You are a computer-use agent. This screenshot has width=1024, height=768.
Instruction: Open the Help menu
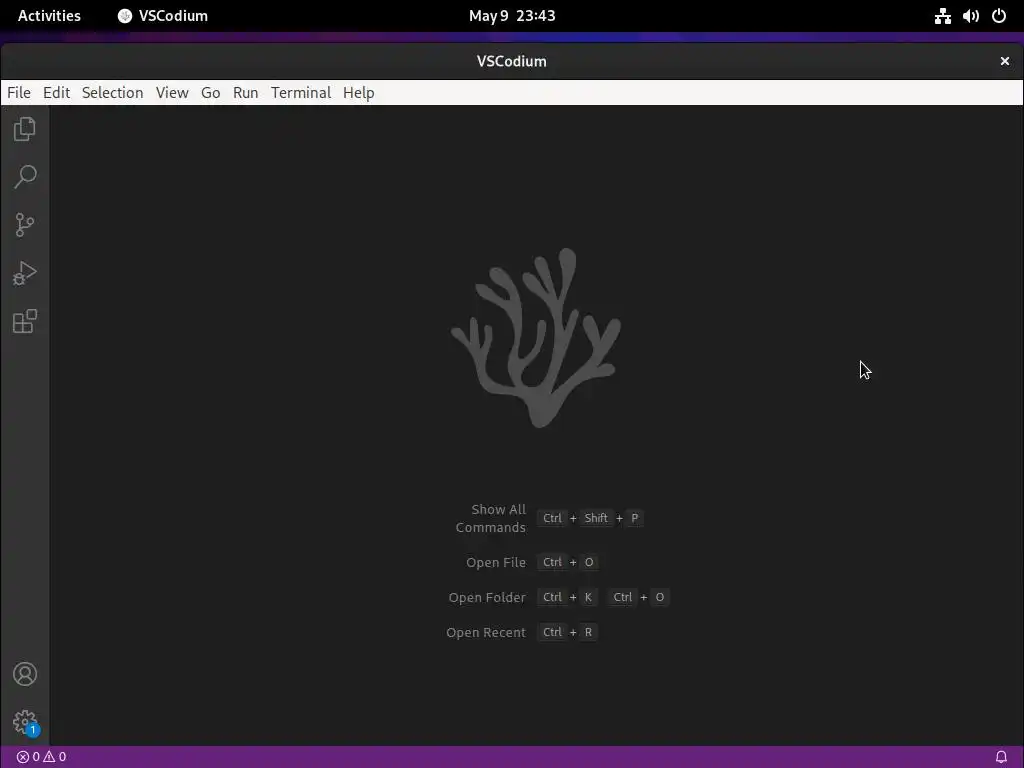[x=359, y=93]
